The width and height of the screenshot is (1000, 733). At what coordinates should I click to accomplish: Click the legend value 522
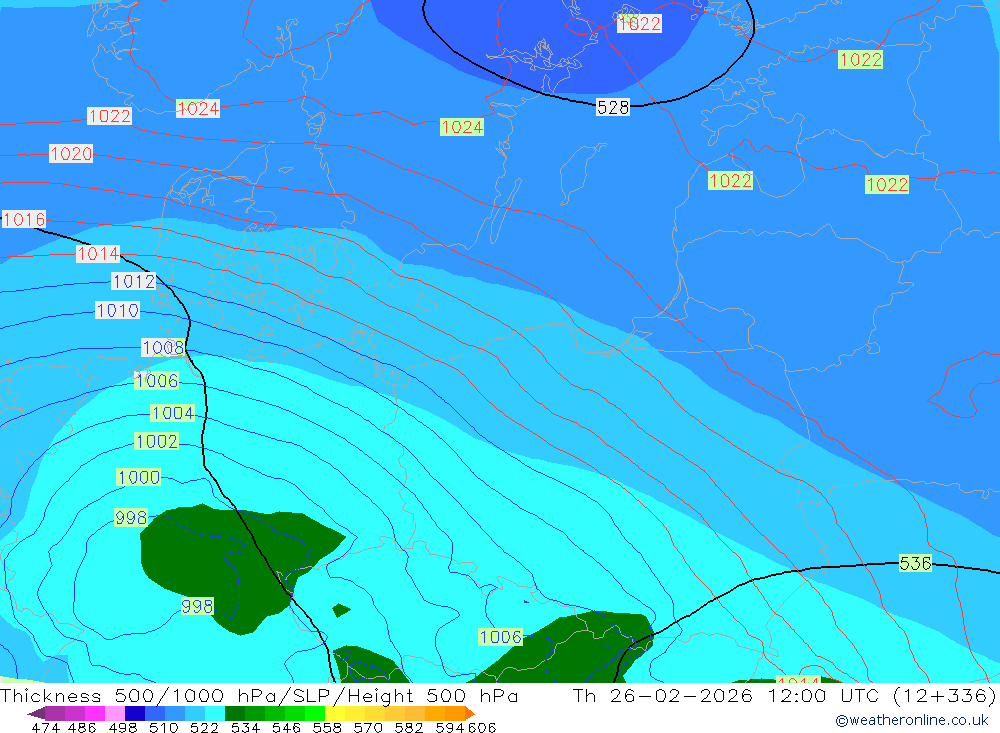click(x=205, y=727)
